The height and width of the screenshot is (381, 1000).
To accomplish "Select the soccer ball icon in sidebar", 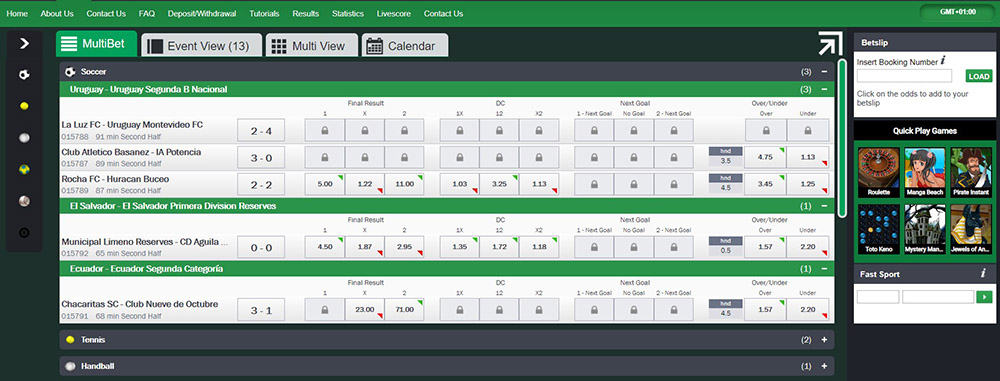I will [24, 75].
